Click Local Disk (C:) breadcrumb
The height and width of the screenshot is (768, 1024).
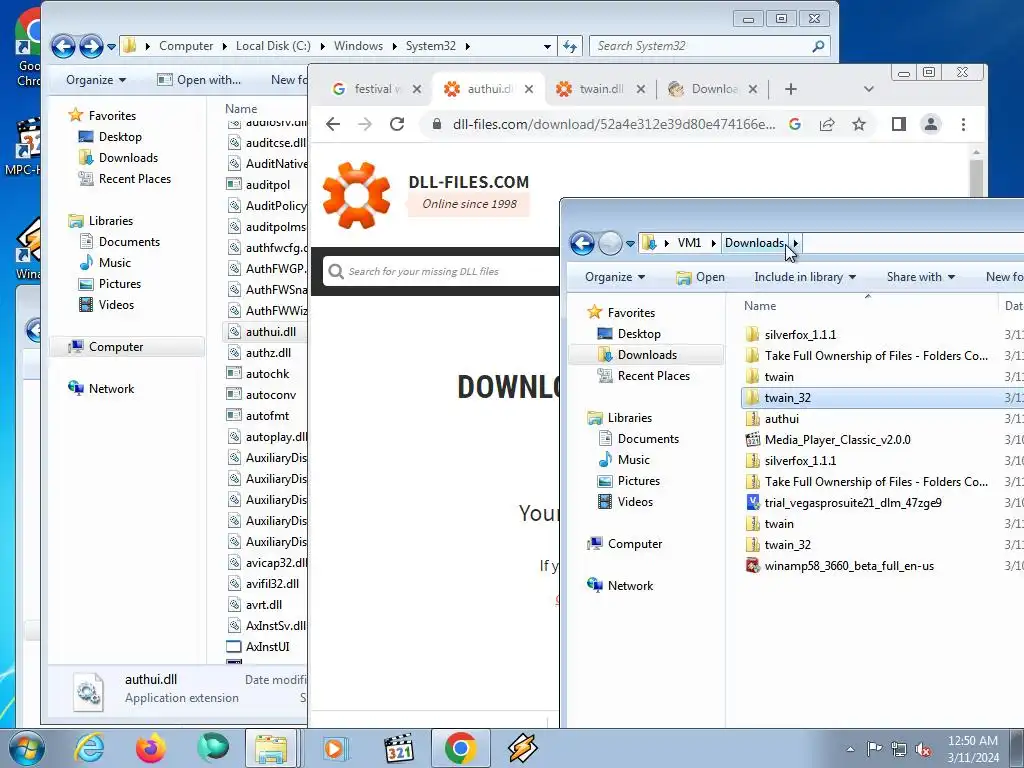pos(273,46)
